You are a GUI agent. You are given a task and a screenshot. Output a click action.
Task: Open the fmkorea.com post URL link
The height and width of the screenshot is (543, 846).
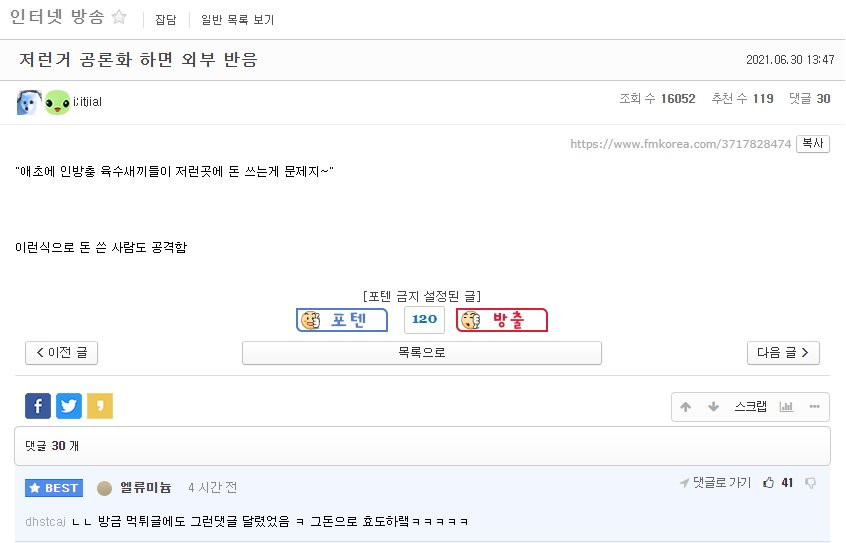coord(680,144)
